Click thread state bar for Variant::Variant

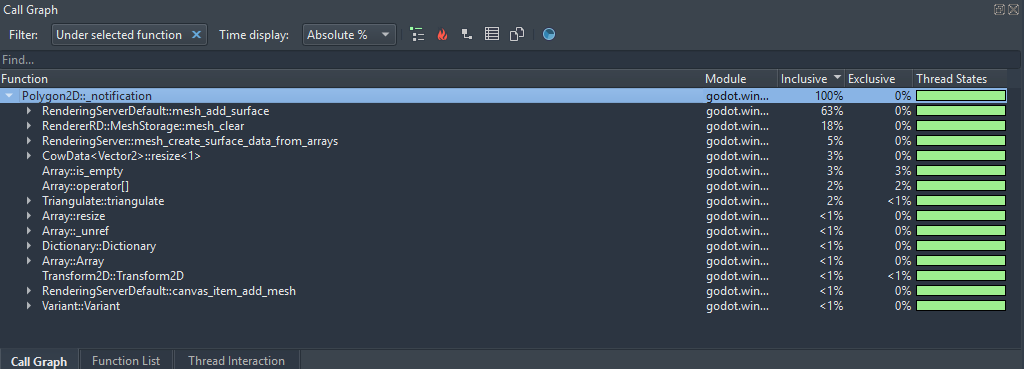tap(961, 306)
